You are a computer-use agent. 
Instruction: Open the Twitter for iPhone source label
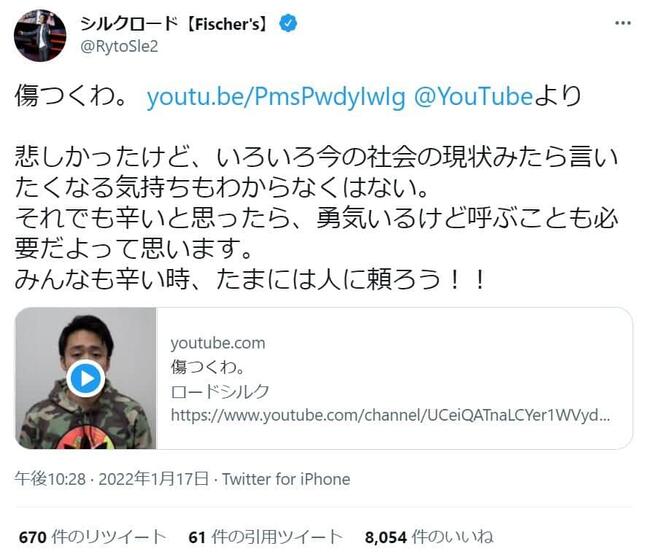[286, 479]
